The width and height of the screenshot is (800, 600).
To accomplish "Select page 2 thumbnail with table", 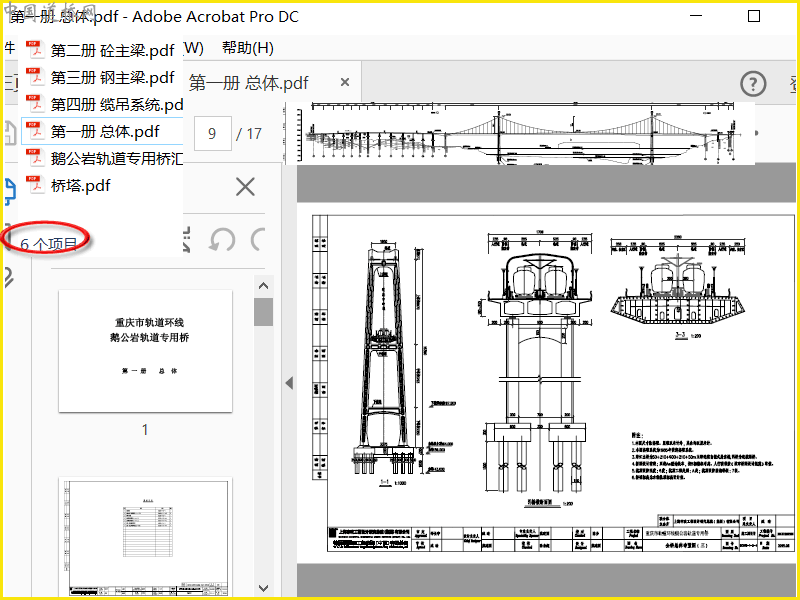I will tap(145, 537).
